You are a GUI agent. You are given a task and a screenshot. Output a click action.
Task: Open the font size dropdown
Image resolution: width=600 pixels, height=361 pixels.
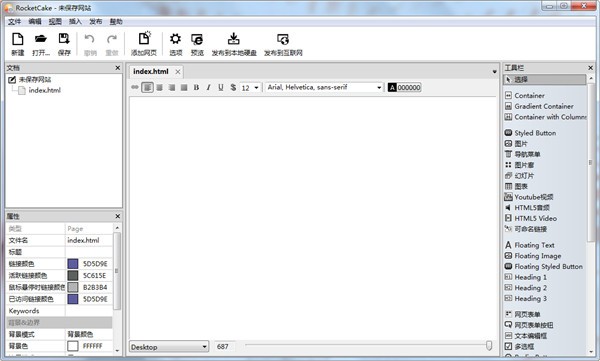[x=256, y=88]
